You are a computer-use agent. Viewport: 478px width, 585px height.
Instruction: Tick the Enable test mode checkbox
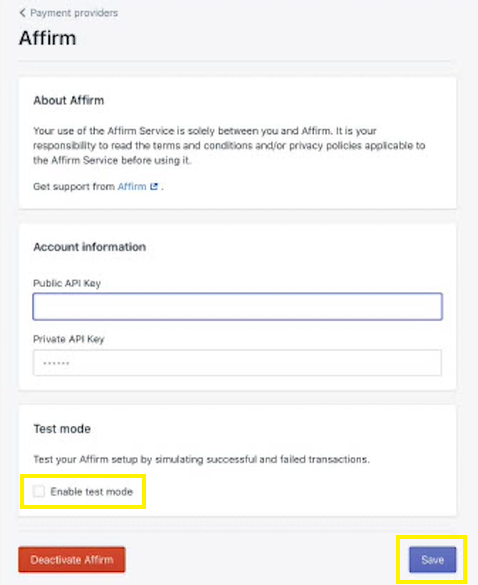tap(38, 491)
